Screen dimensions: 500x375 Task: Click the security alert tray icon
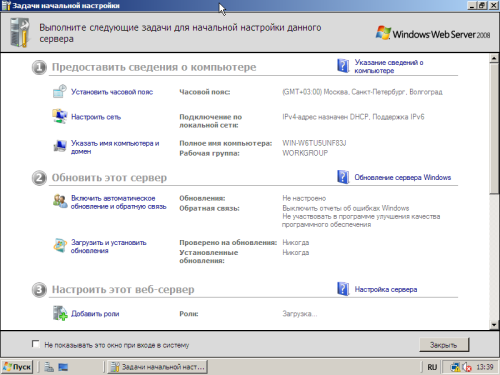[467, 367]
